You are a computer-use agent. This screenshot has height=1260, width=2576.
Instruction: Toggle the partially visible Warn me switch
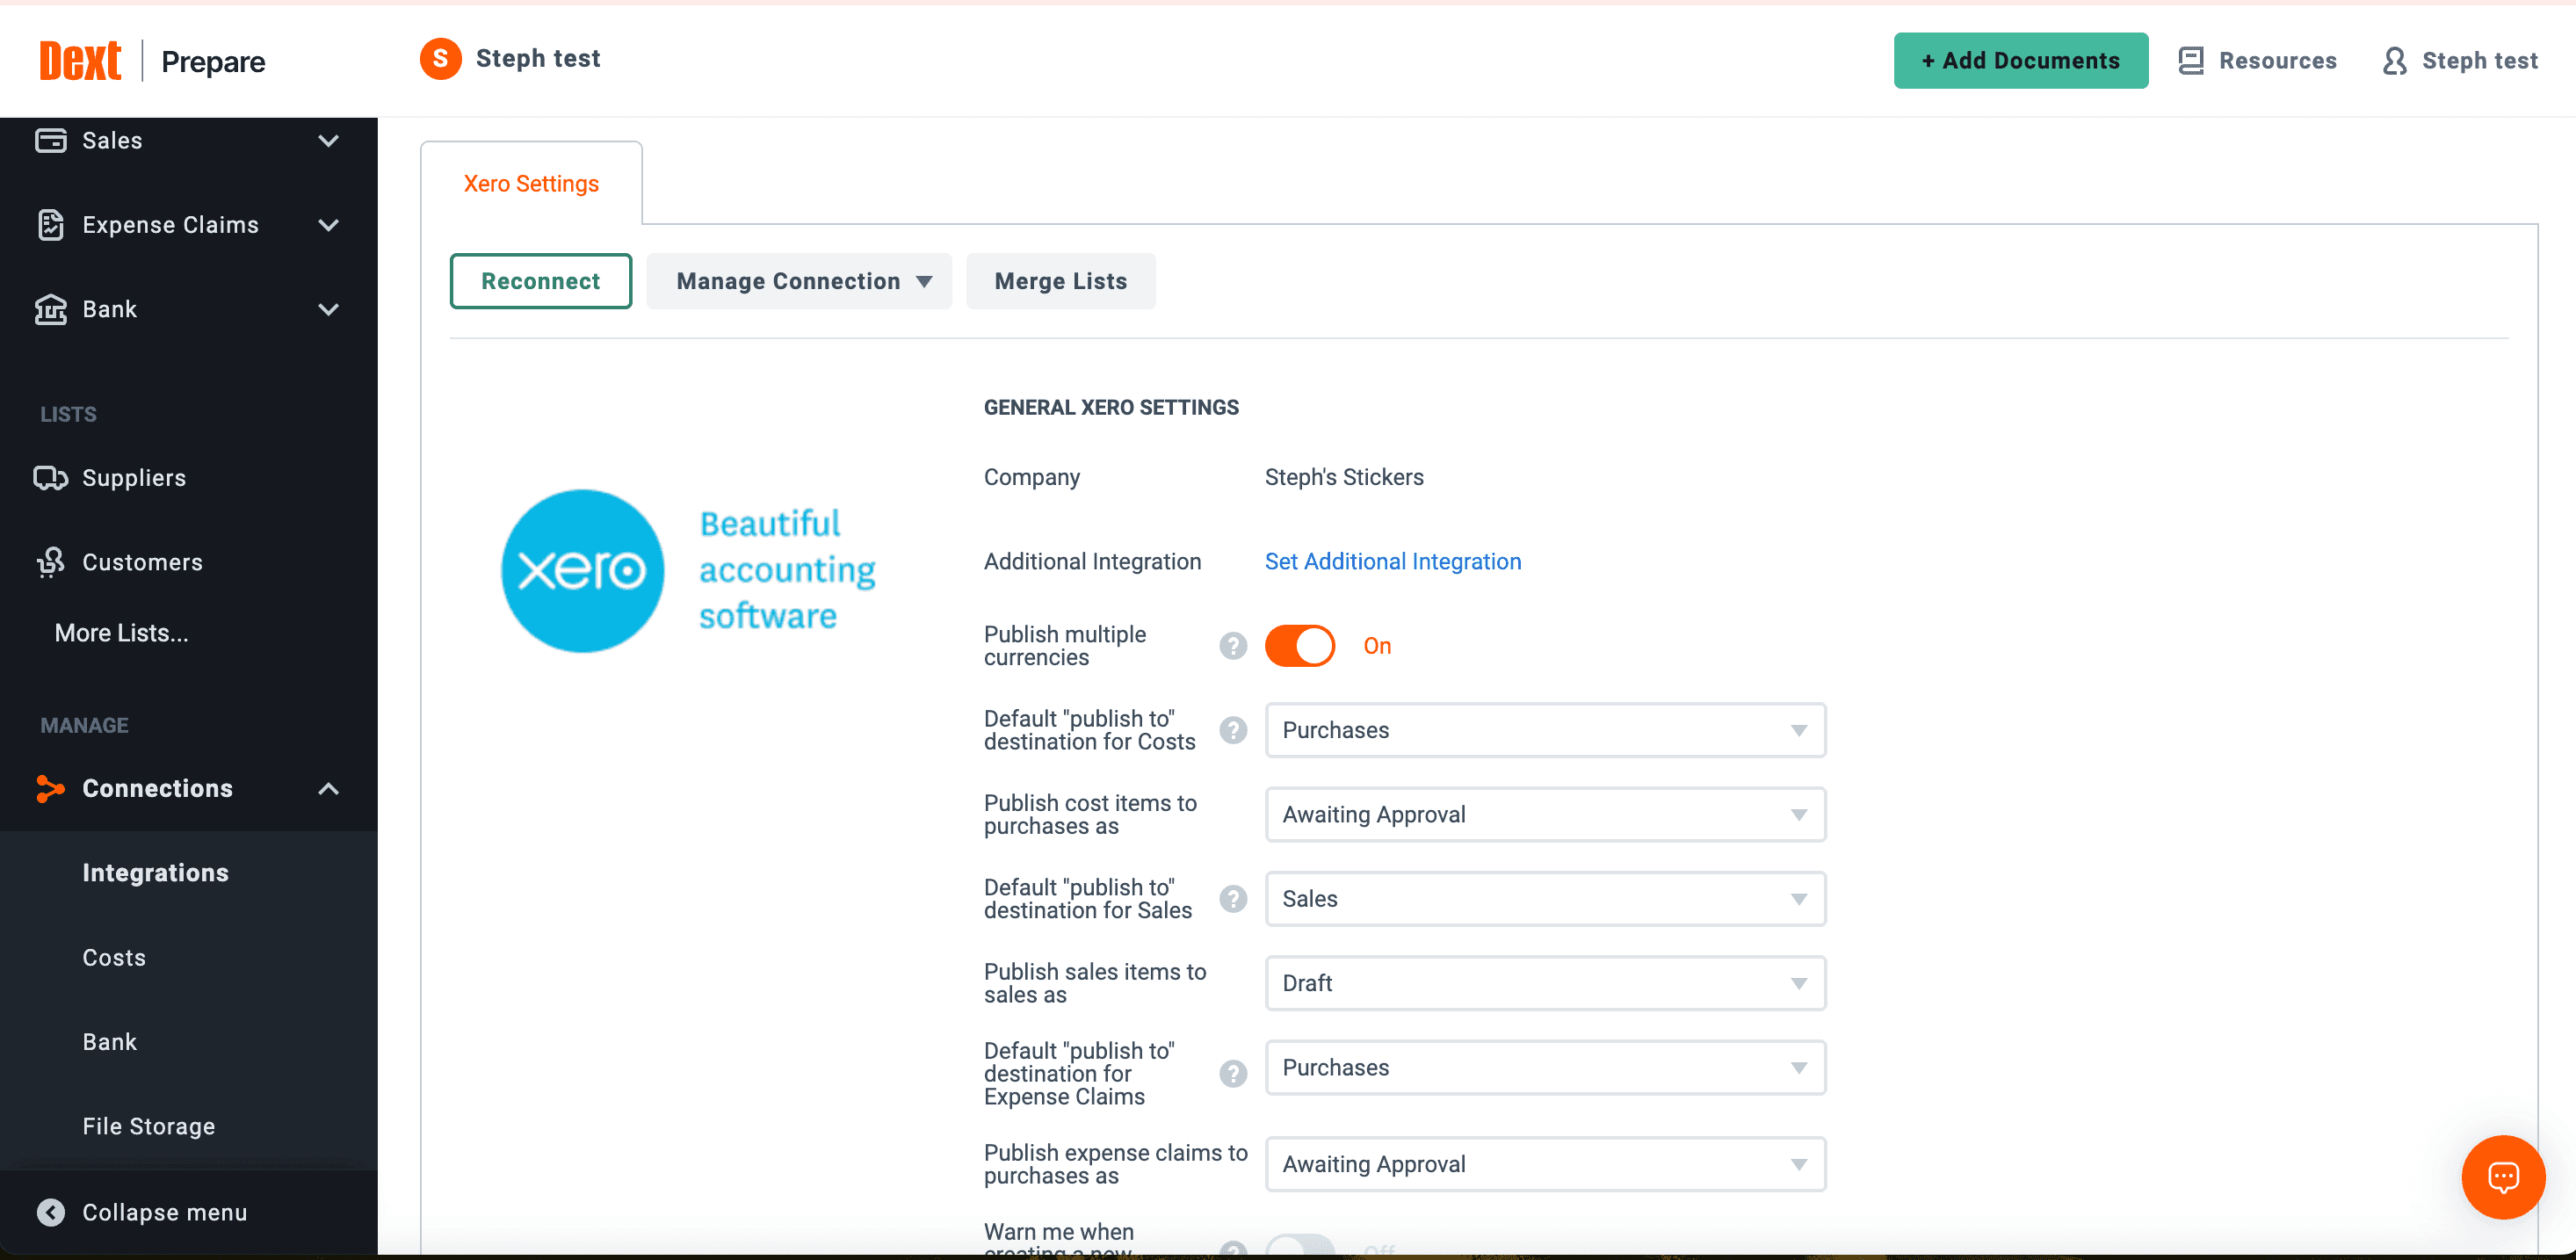coord(1299,1246)
